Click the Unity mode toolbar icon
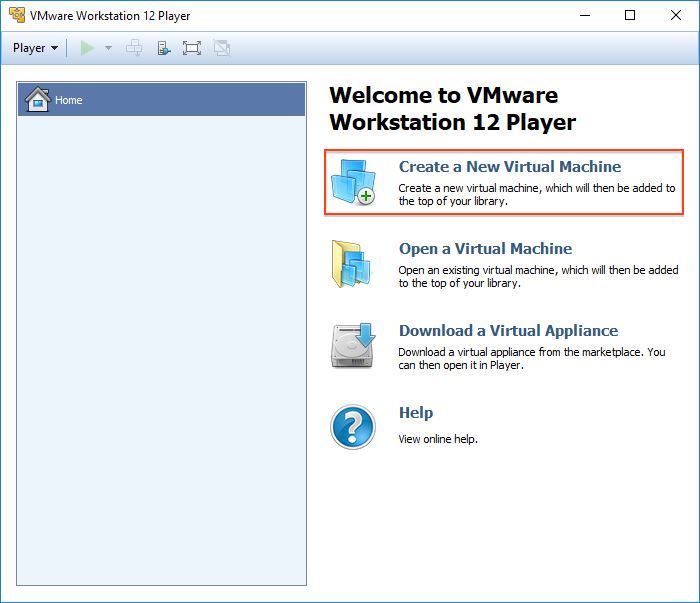 click(x=222, y=48)
